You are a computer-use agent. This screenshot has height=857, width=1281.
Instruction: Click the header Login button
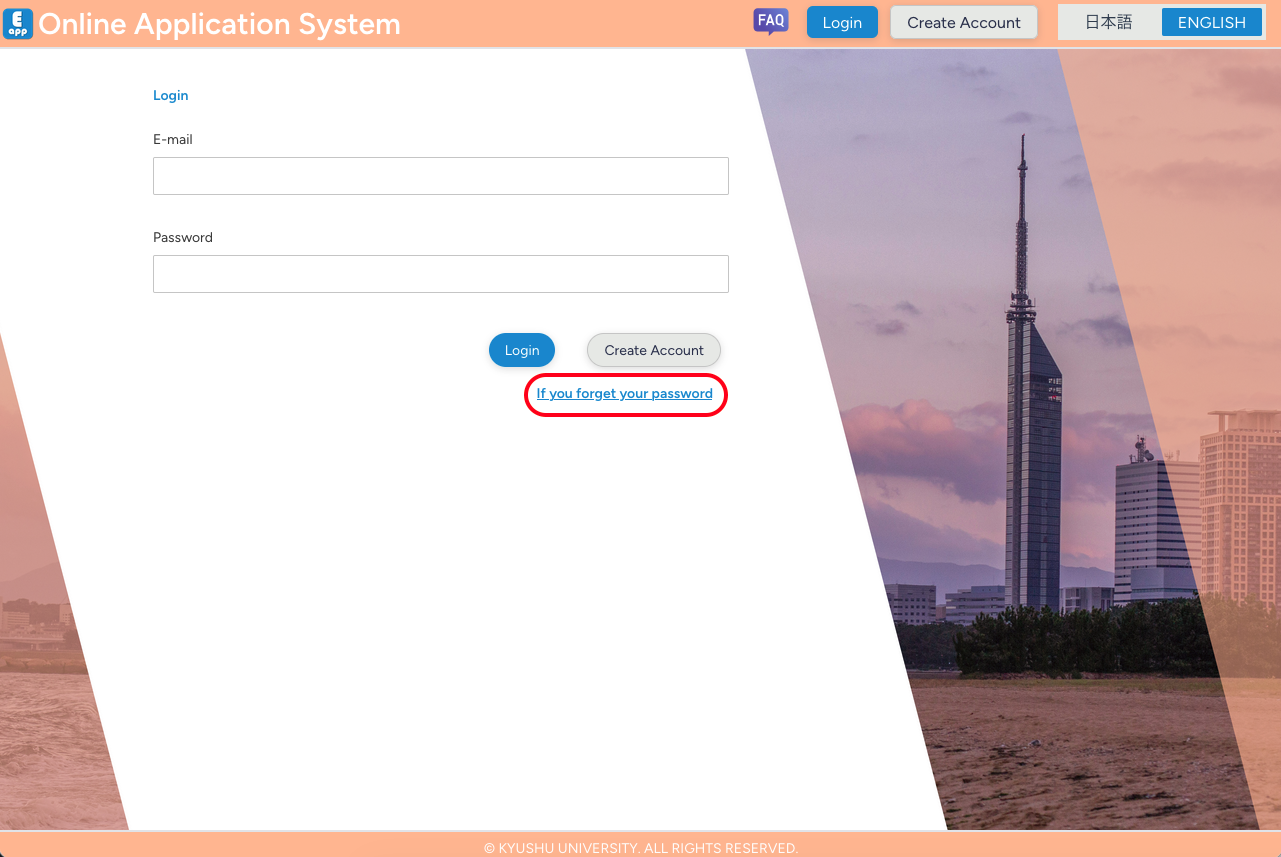coord(842,22)
